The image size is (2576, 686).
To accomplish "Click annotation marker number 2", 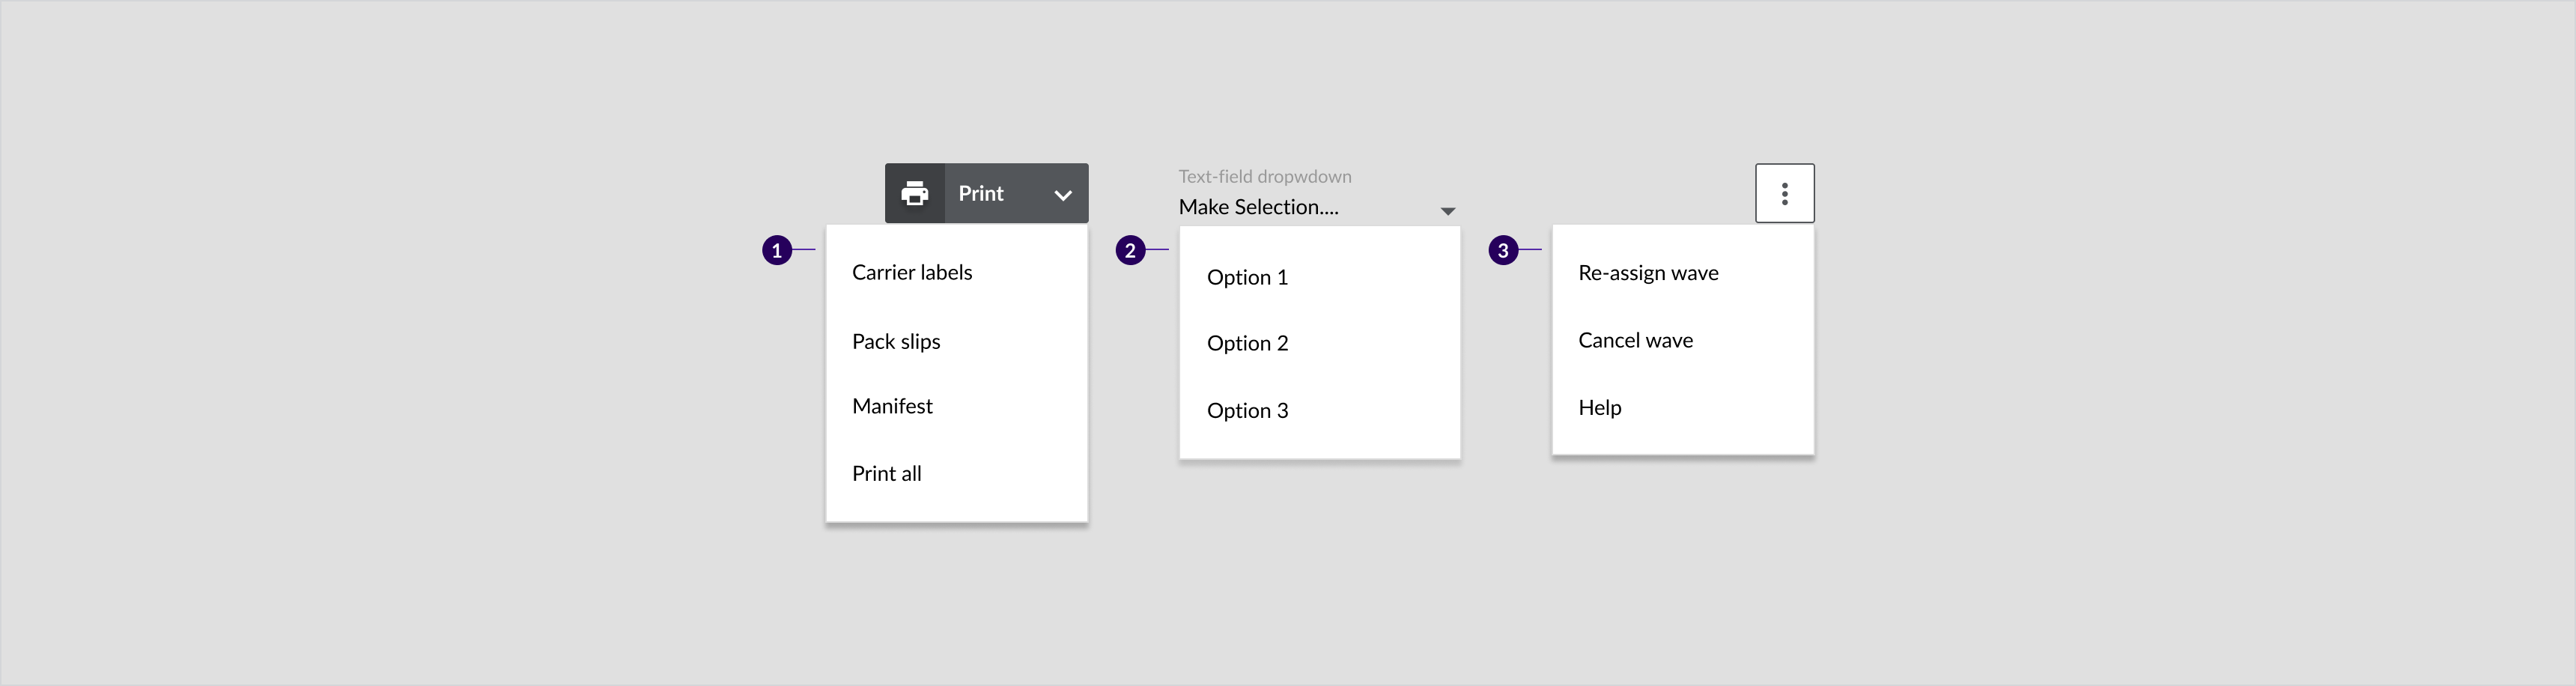I will pyautogui.click(x=1130, y=250).
